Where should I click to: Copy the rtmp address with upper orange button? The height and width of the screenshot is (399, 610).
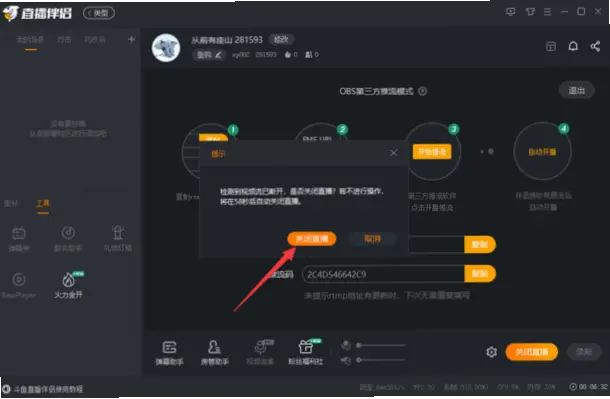(480, 244)
